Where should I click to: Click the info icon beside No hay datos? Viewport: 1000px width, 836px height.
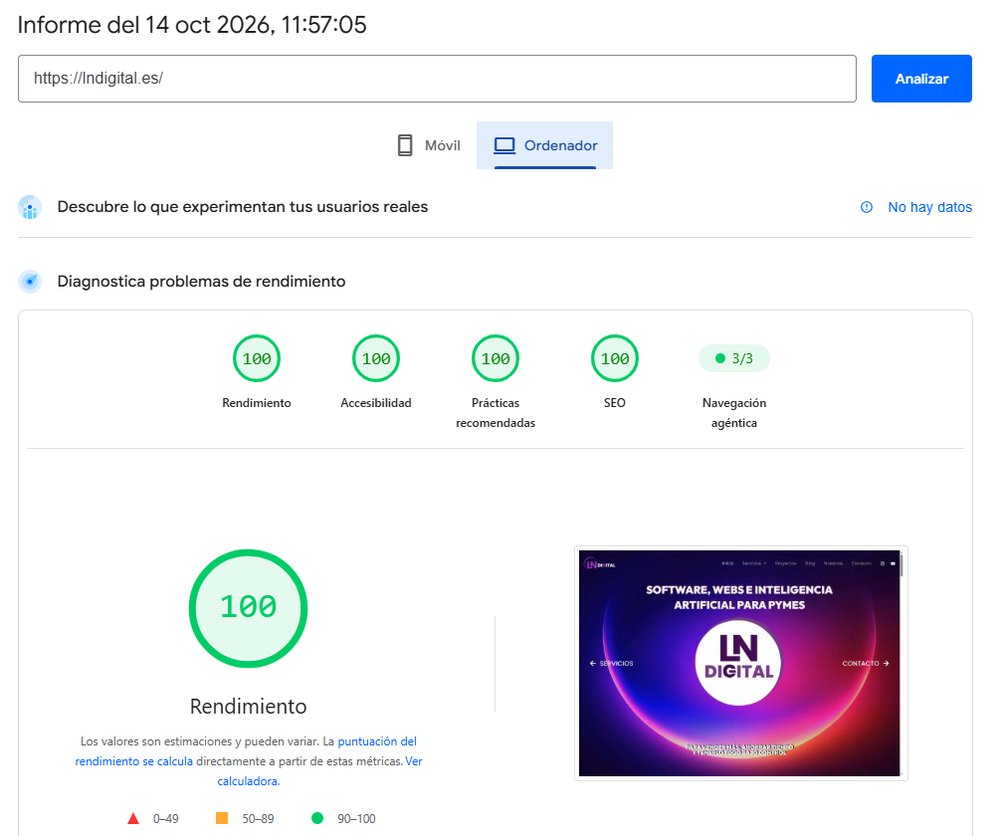coord(866,207)
